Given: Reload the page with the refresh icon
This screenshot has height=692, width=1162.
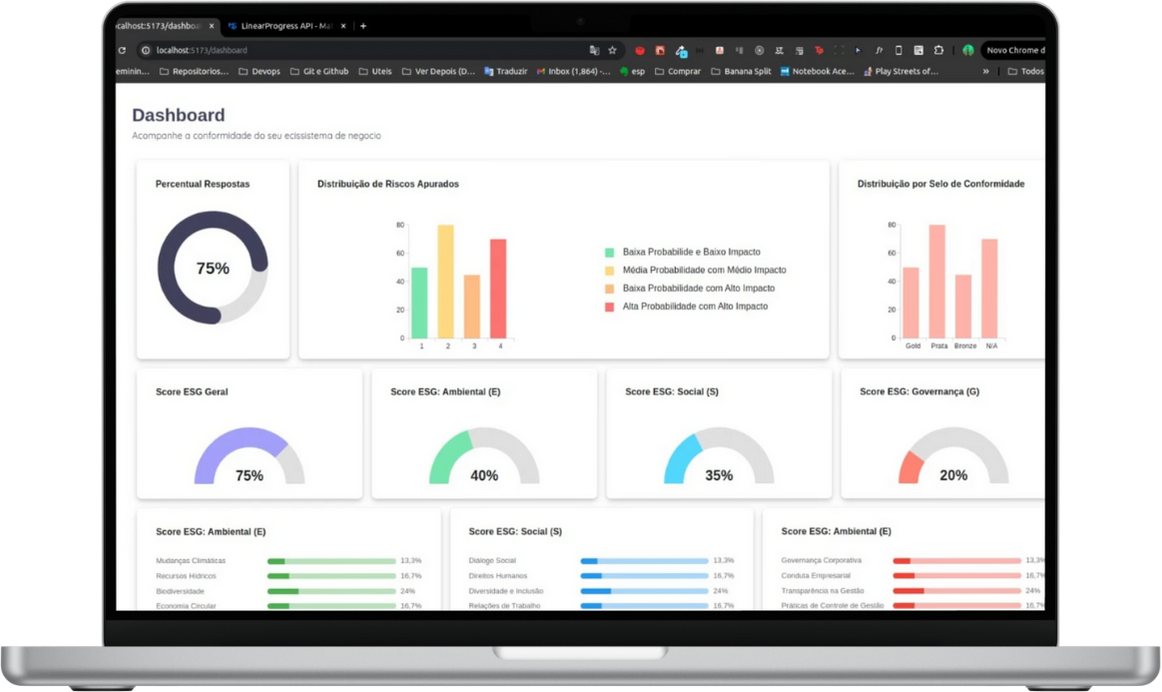Looking at the screenshot, I should (122, 50).
